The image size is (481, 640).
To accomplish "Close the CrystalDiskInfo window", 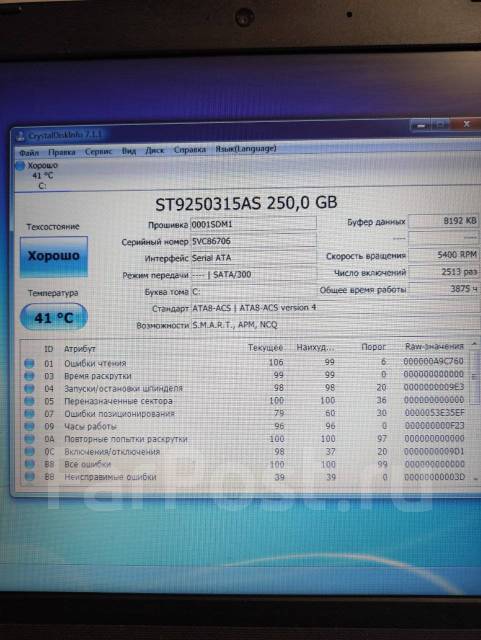I will point(466,124).
